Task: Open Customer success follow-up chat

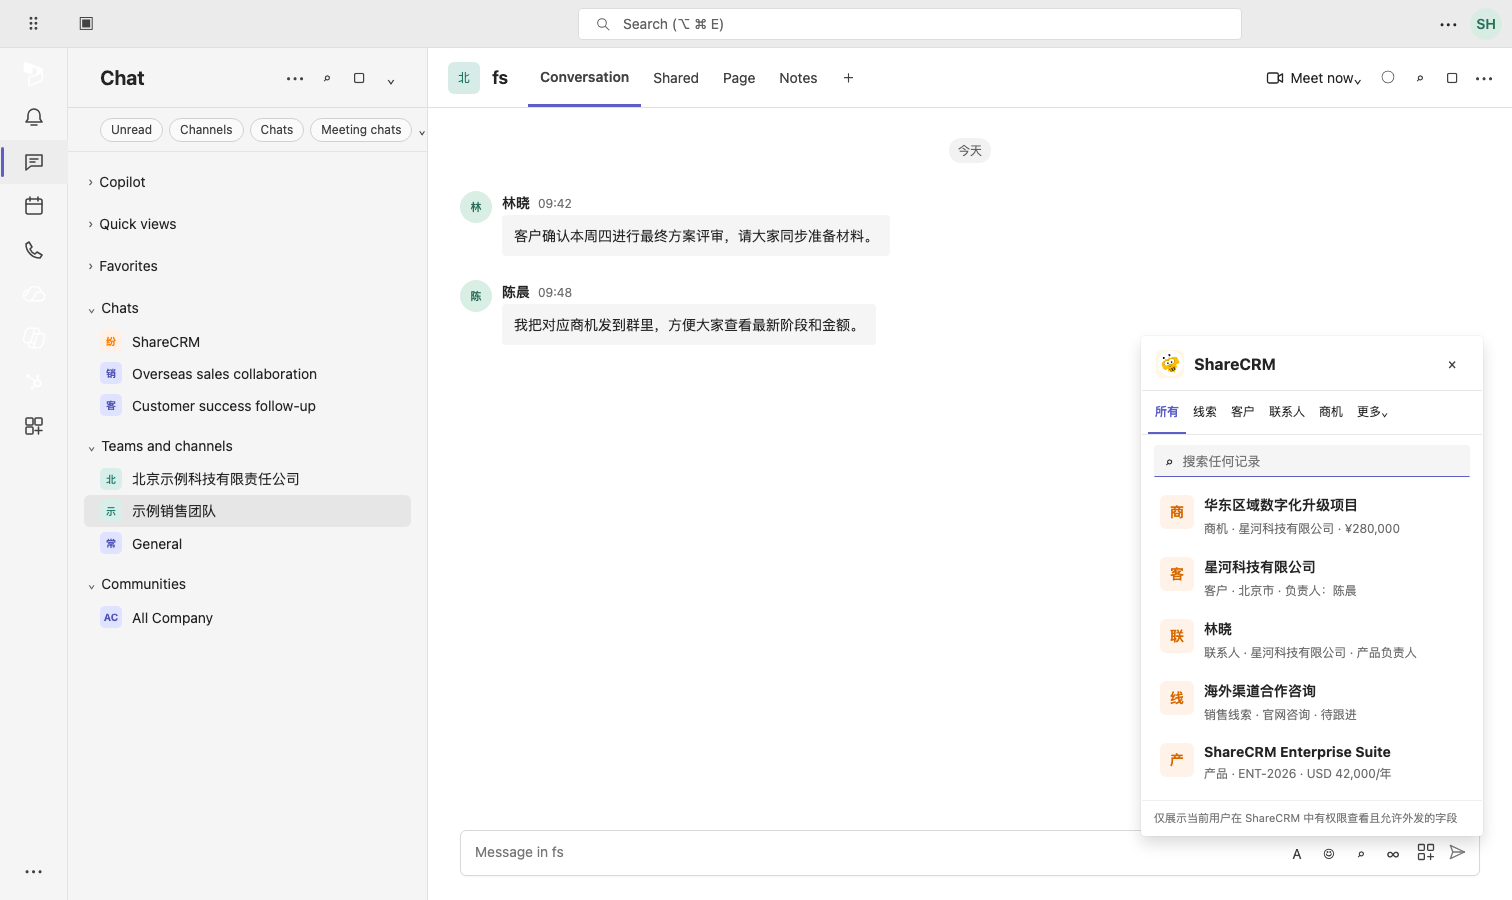Action: tap(248, 406)
